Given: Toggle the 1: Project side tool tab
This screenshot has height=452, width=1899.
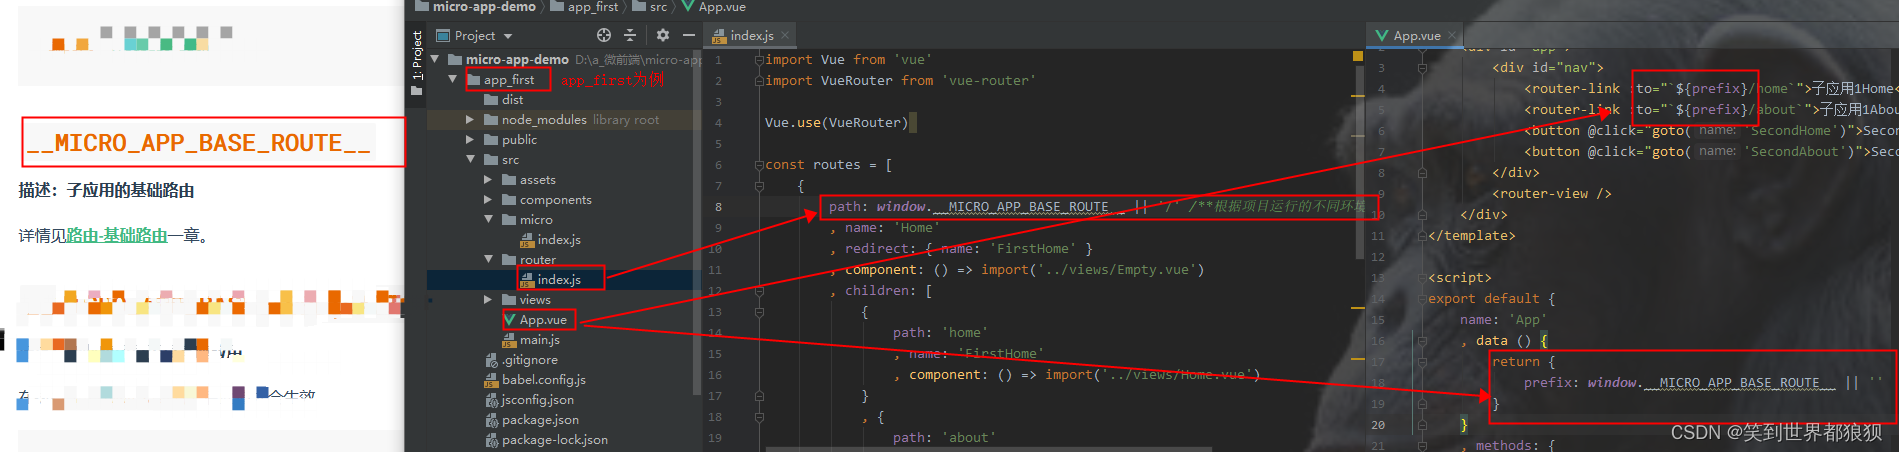Looking at the screenshot, I should (417, 62).
